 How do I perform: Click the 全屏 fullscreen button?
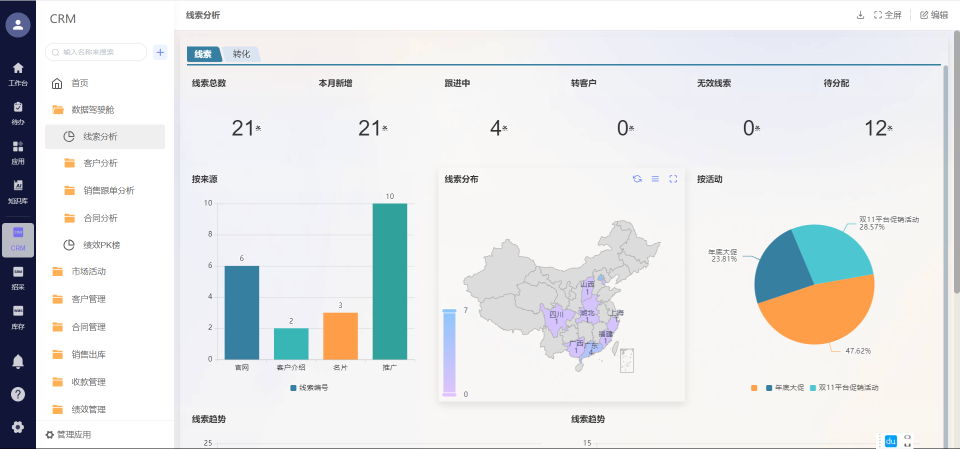887,15
